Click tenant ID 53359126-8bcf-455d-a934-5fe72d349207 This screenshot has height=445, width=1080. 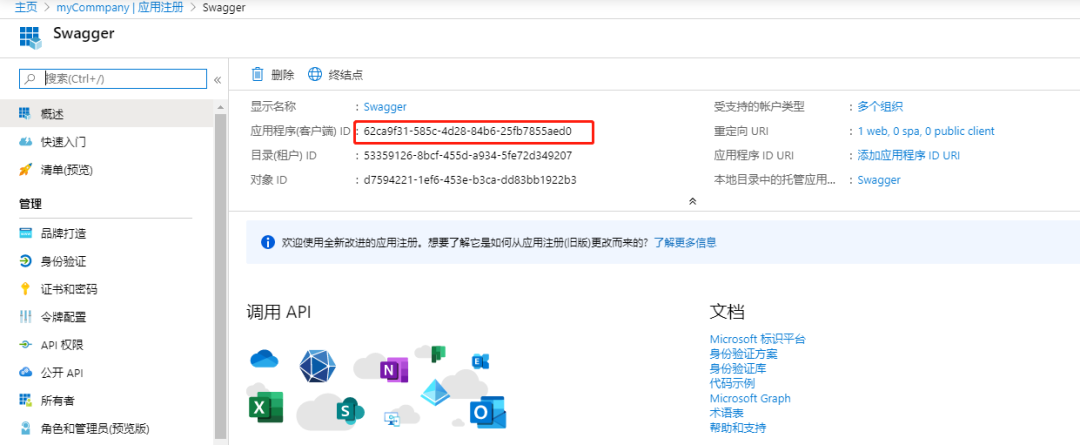[468, 156]
